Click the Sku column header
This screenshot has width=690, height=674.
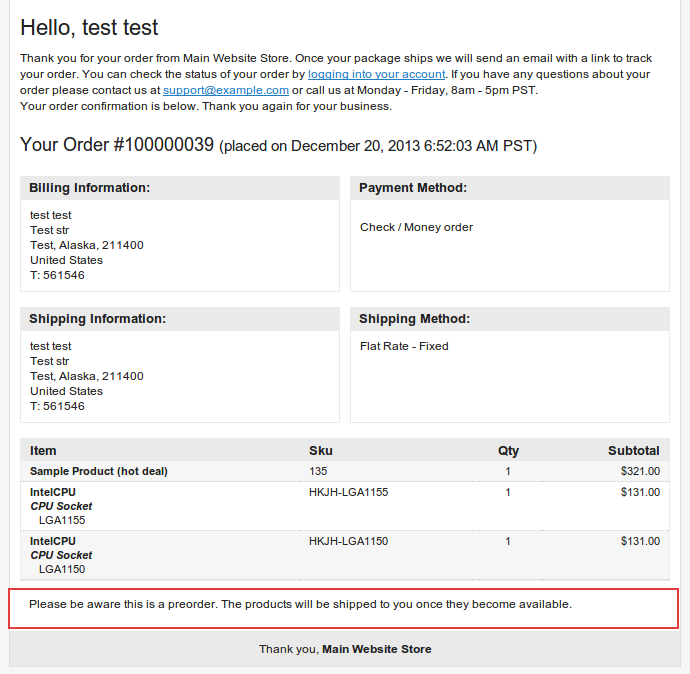(321, 451)
